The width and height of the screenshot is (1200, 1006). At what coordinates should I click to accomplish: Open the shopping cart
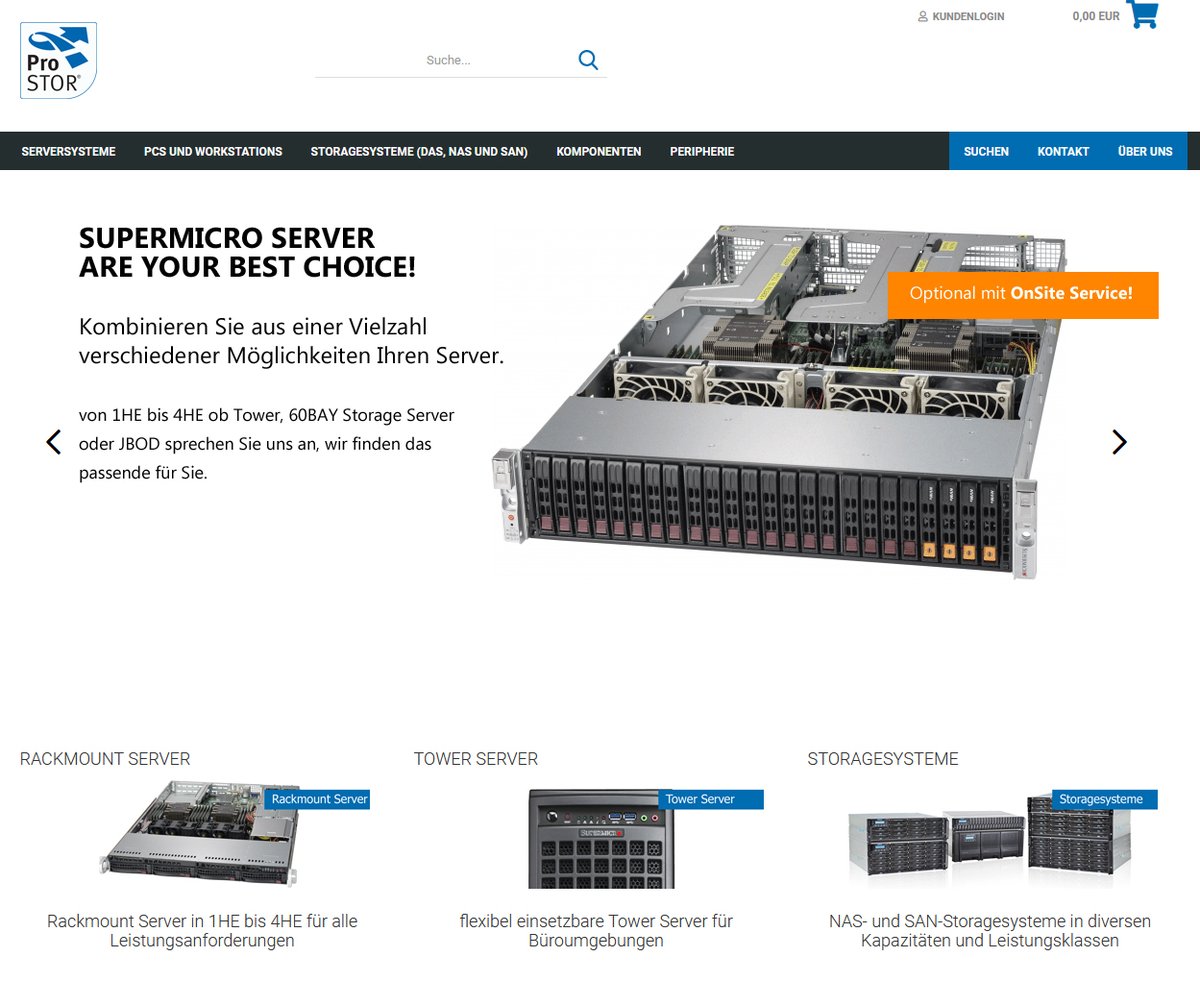click(x=1141, y=15)
